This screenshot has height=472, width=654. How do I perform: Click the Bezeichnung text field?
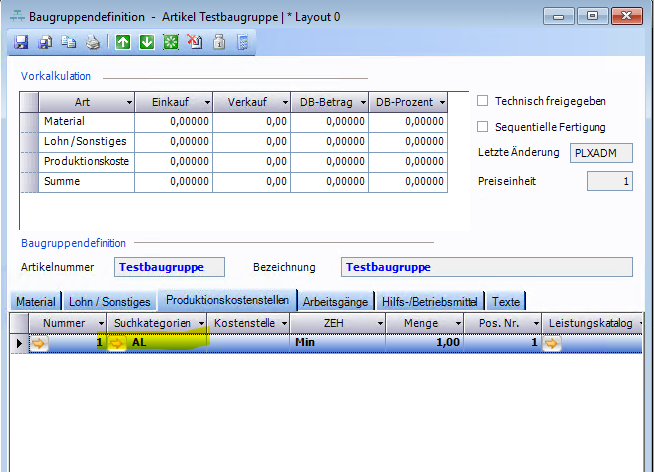tap(486, 267)
